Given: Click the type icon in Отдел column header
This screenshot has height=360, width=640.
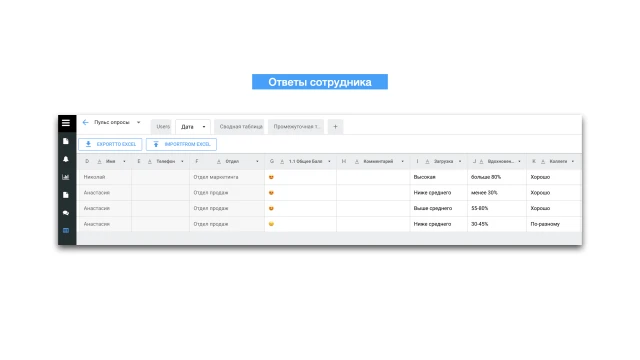Looking at the screenshot, I should point(219,162).
